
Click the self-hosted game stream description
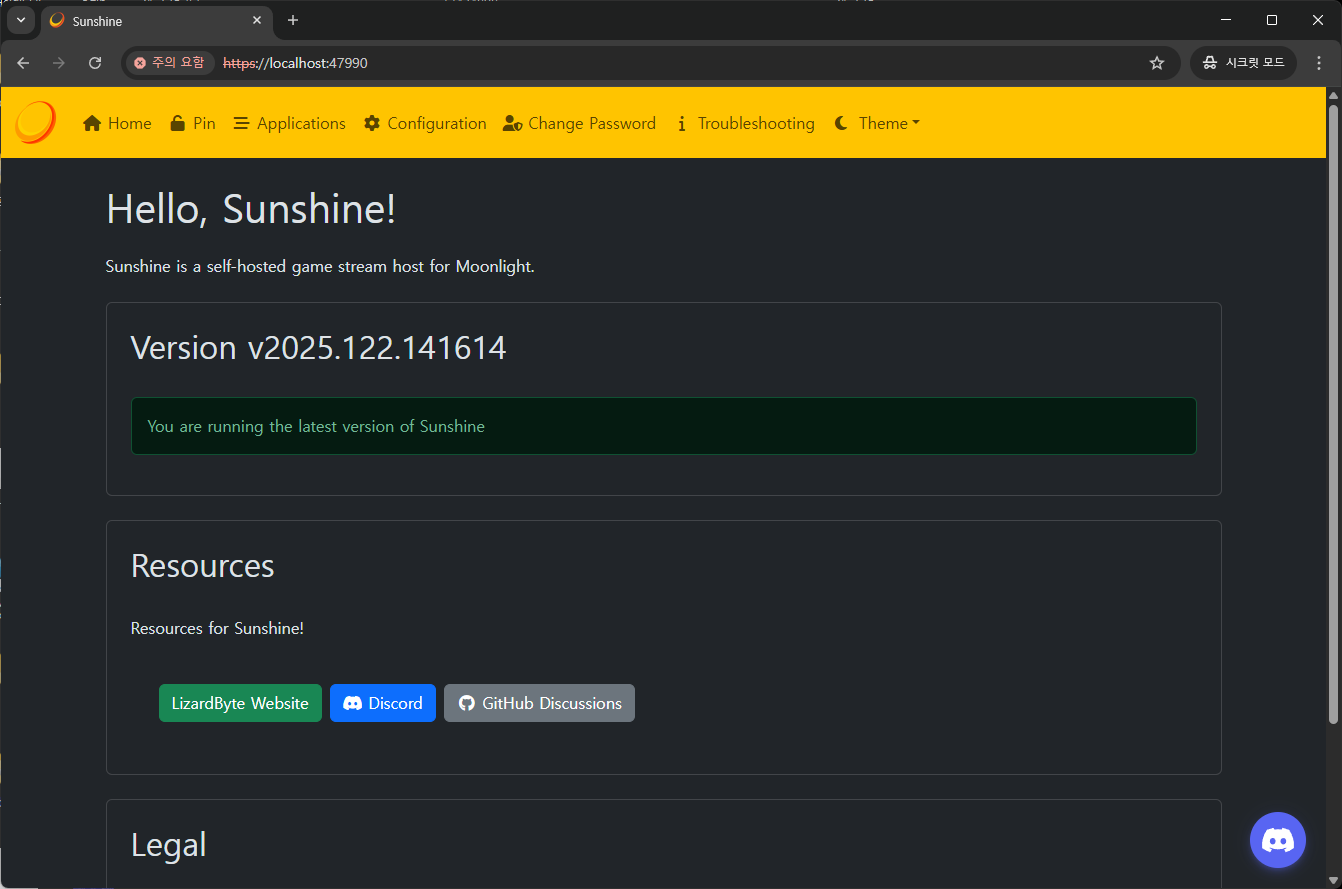[x=320, y=267]
